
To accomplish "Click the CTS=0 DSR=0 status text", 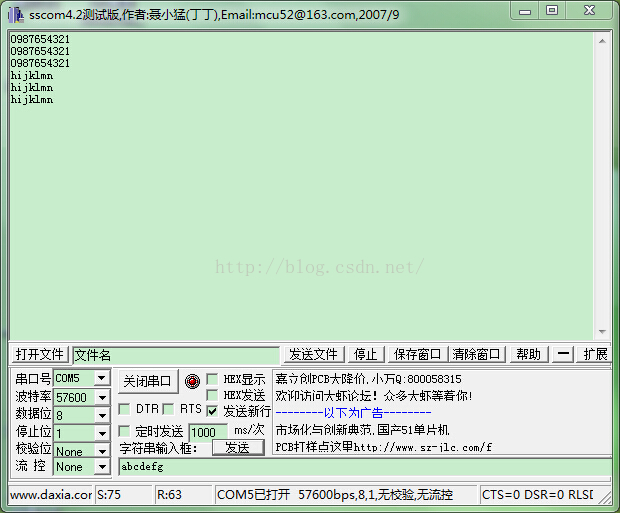I will (537, 495).
